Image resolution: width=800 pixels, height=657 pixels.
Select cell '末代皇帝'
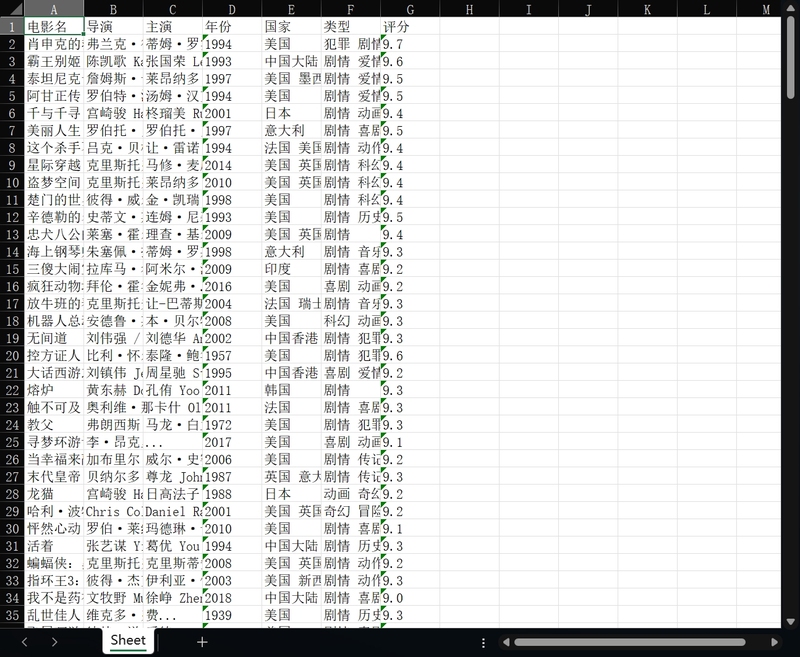point(54,476)
